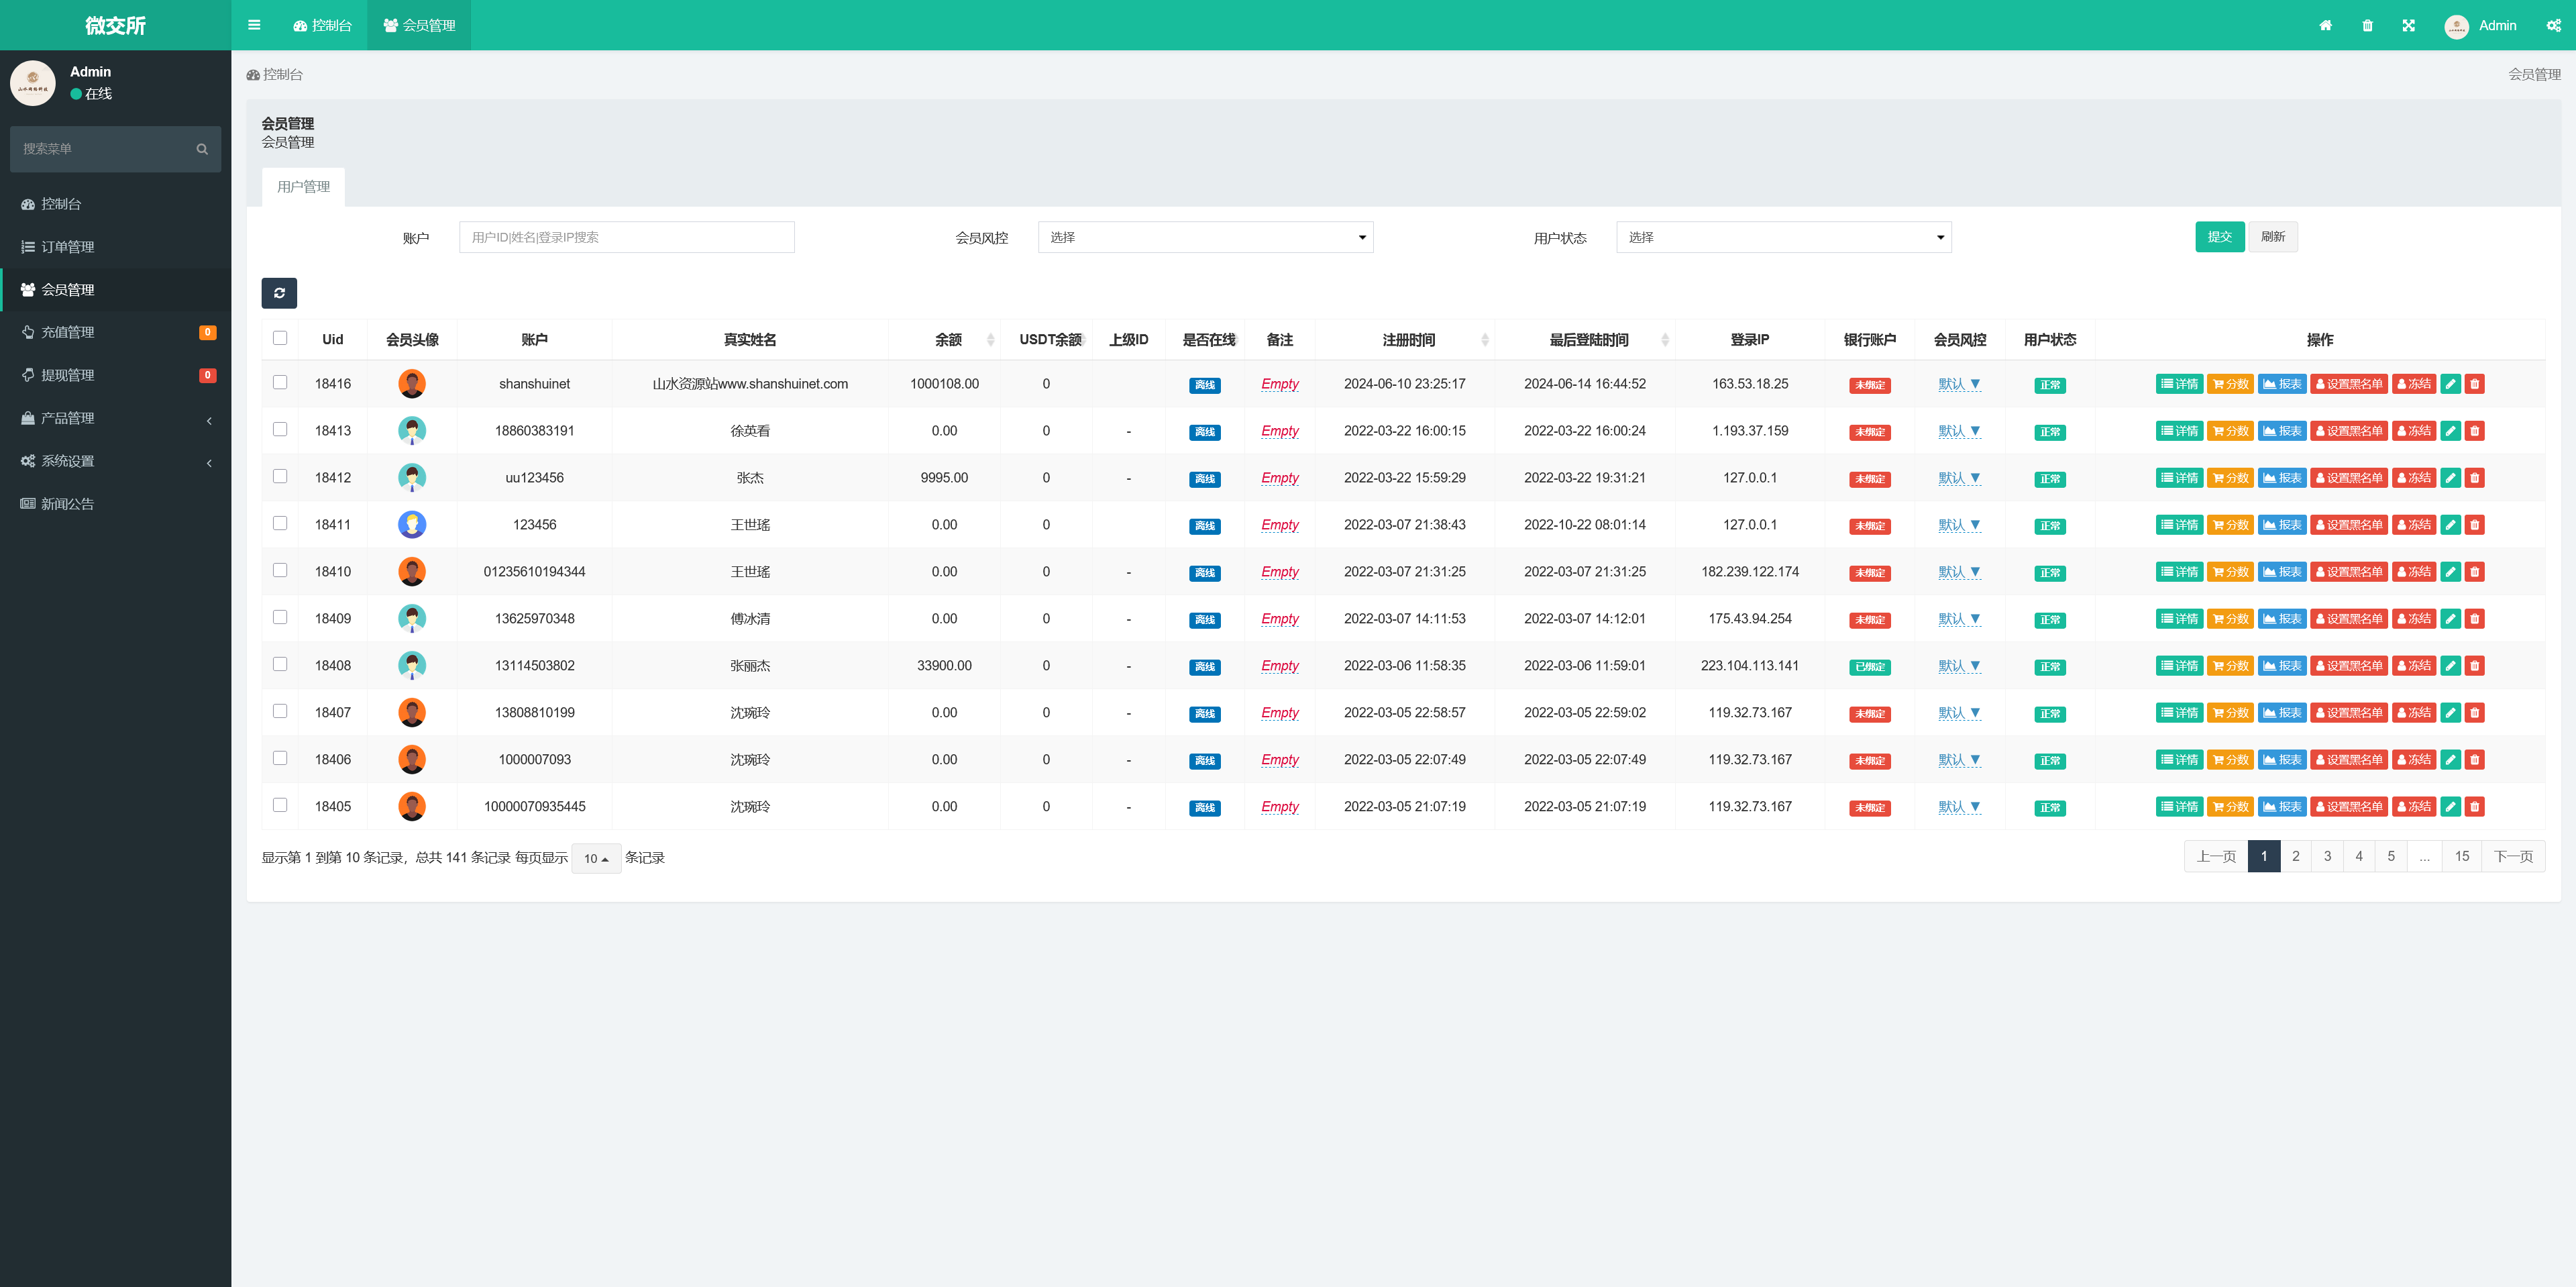The height and width of the screenshot is (1287, 2576).
Task: Click the 账户 search input field
Action: pyautogui.click(x=626, y=237)
